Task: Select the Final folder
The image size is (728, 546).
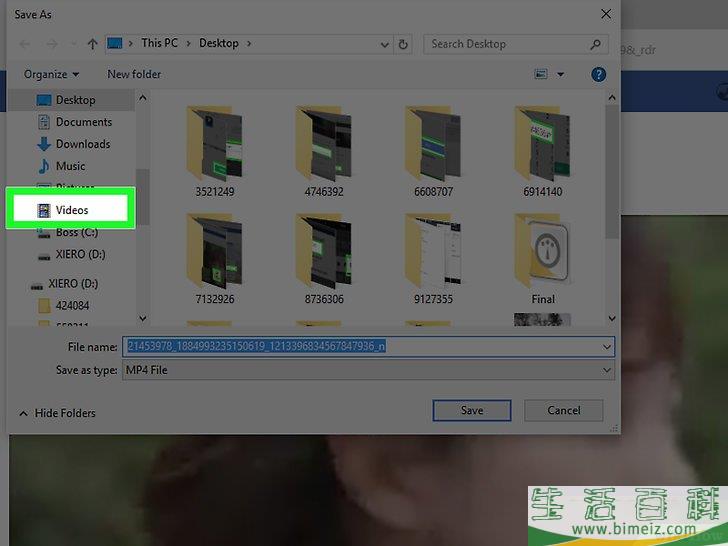Action: 542,259
